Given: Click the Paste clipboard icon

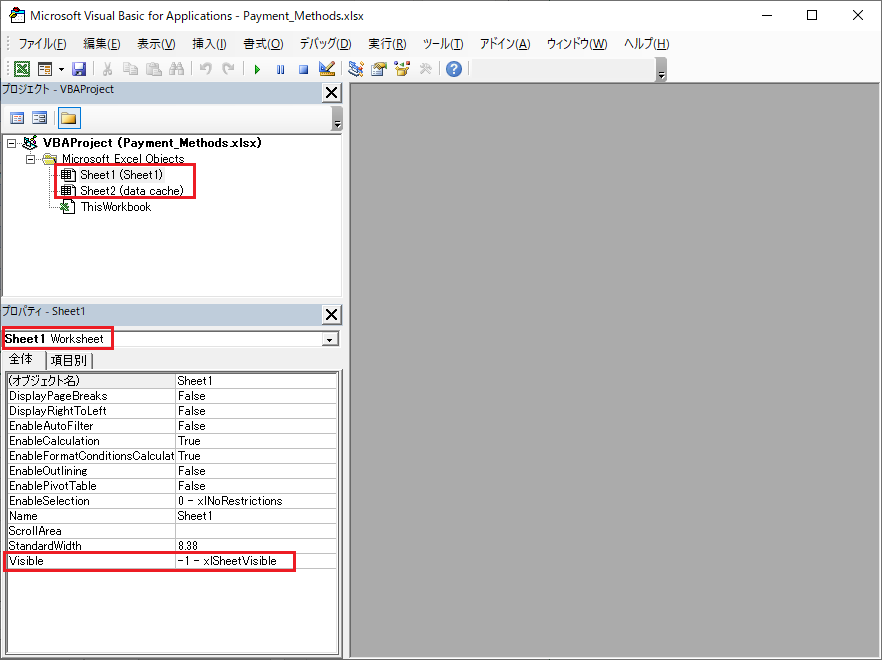Looking at the screenshot, I should 154,69.
